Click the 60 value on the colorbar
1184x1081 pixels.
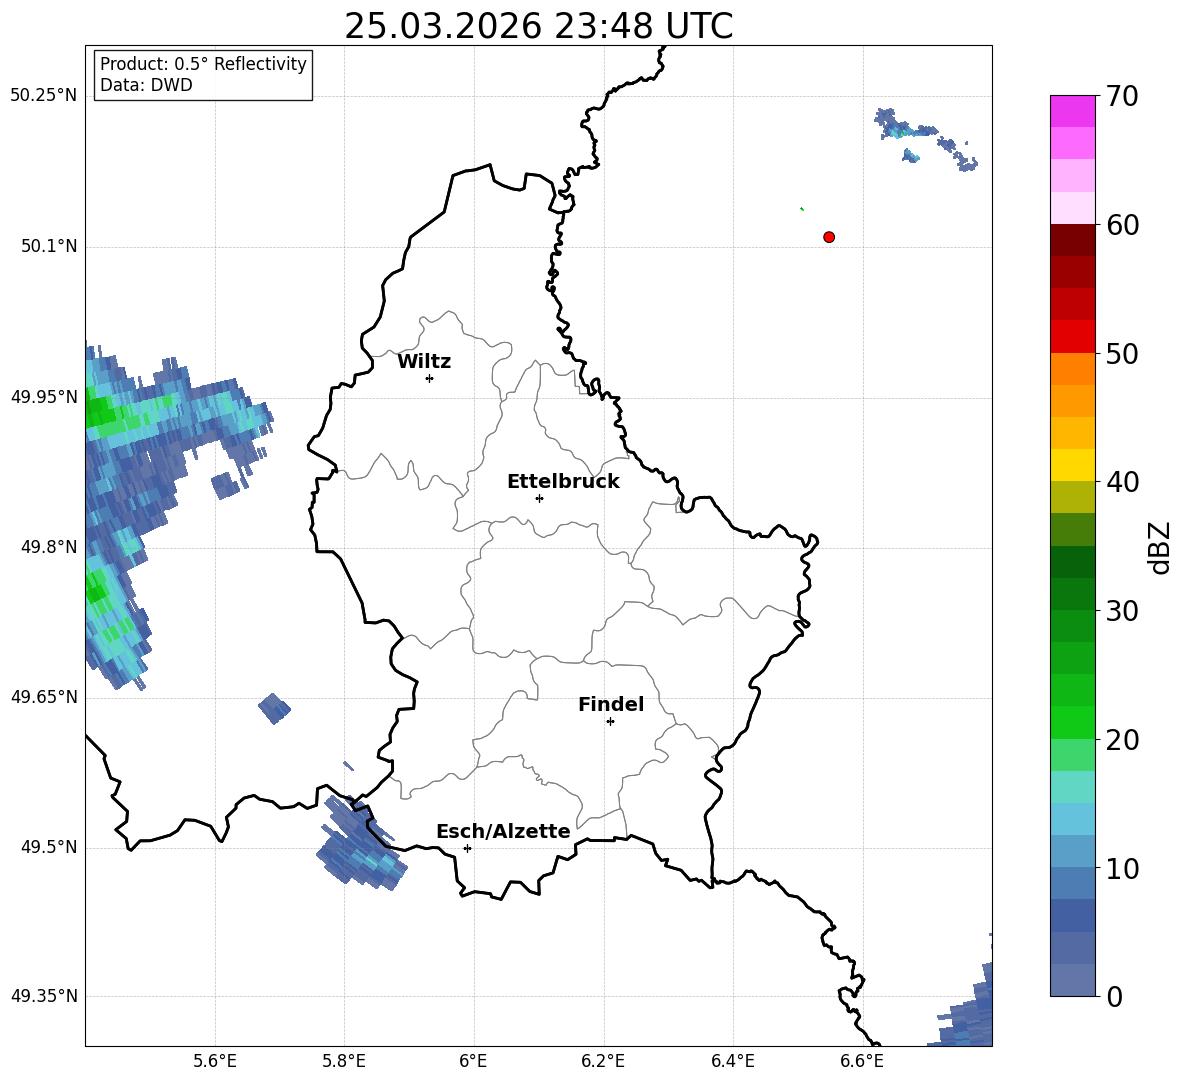[x=1121, y=225]
